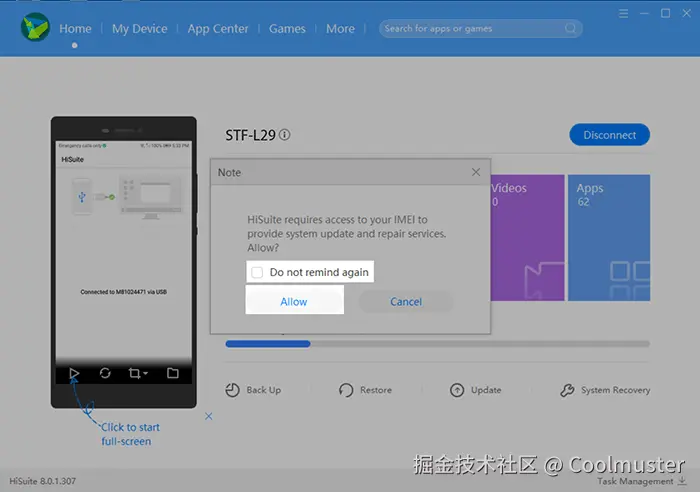Click the System Recovery wrench icon
Image resolution: width=700 pixels, height=492 pixels.
click(567, 390)
